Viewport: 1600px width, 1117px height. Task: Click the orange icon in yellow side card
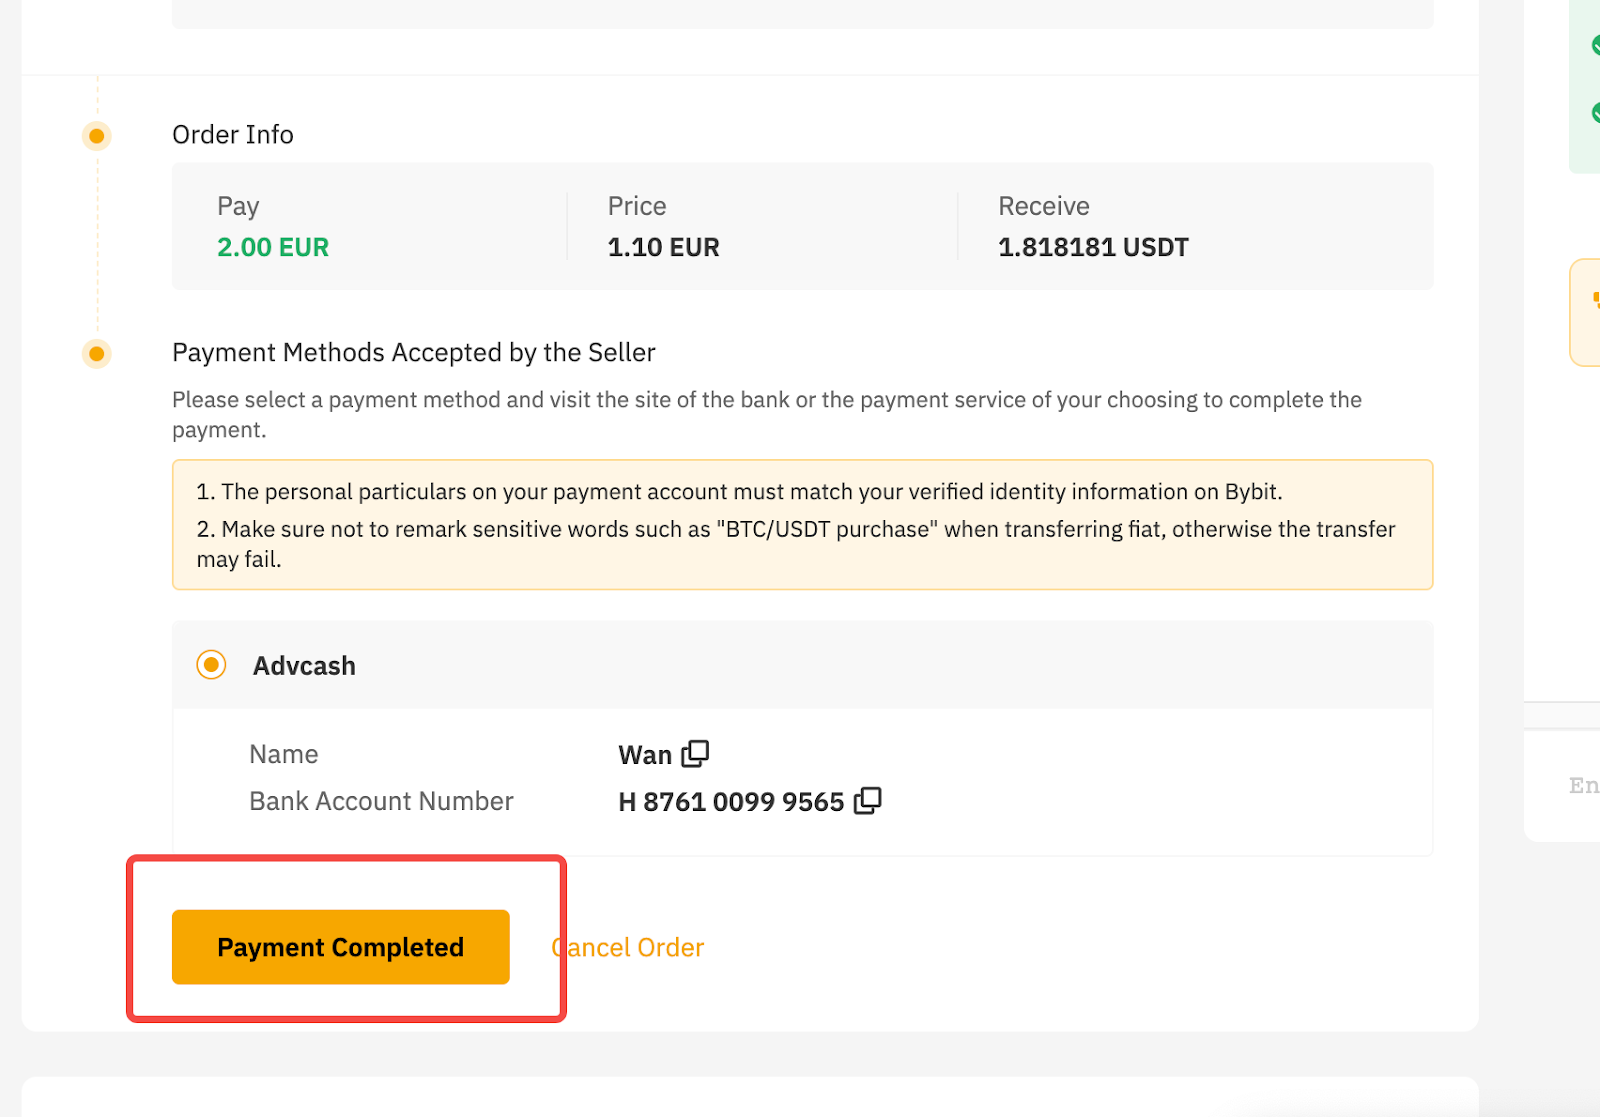point(1594,300)
